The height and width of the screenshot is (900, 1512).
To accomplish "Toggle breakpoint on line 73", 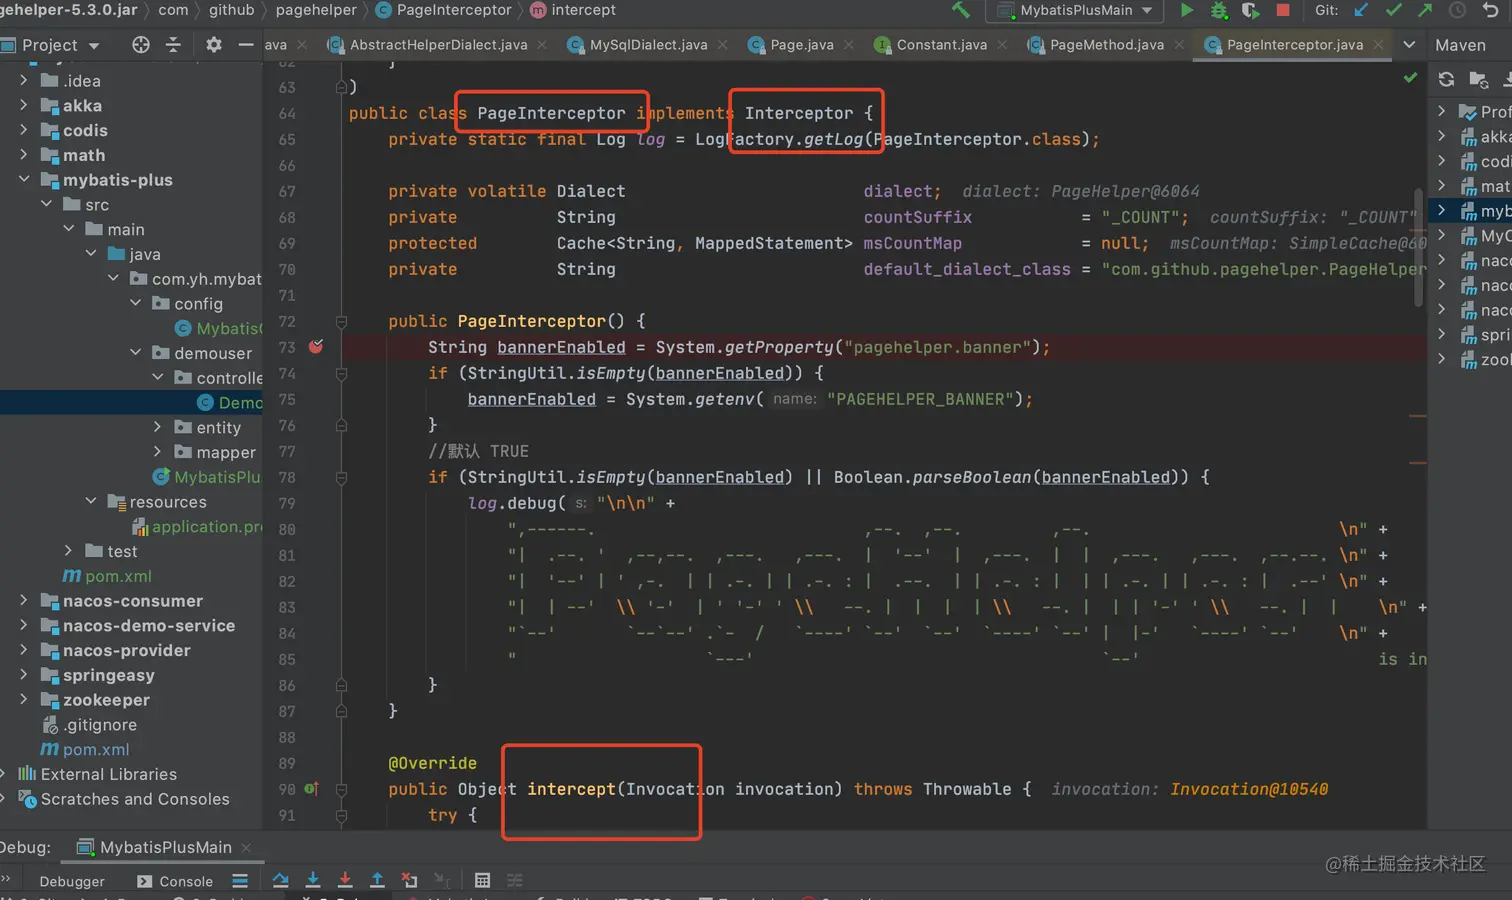I will tap(316, 346).
